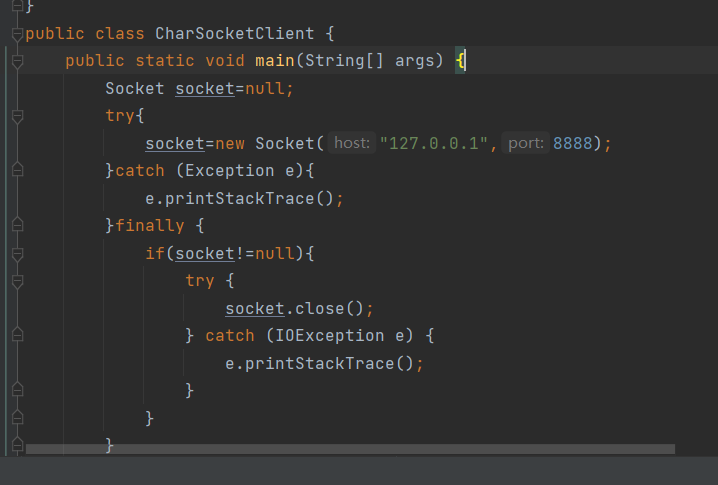
Task: Click 'class' keyword in class declaration
Action: pos(120,33)
